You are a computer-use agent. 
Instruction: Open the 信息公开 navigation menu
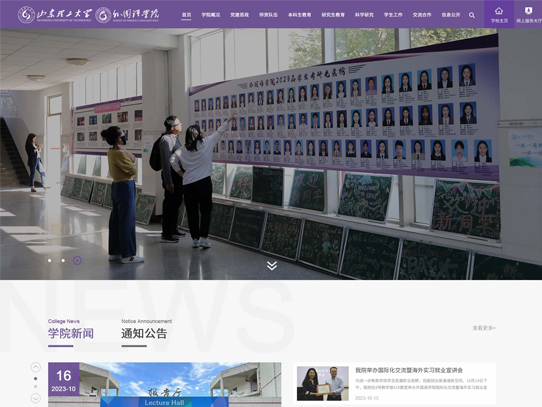pos(451,15)
